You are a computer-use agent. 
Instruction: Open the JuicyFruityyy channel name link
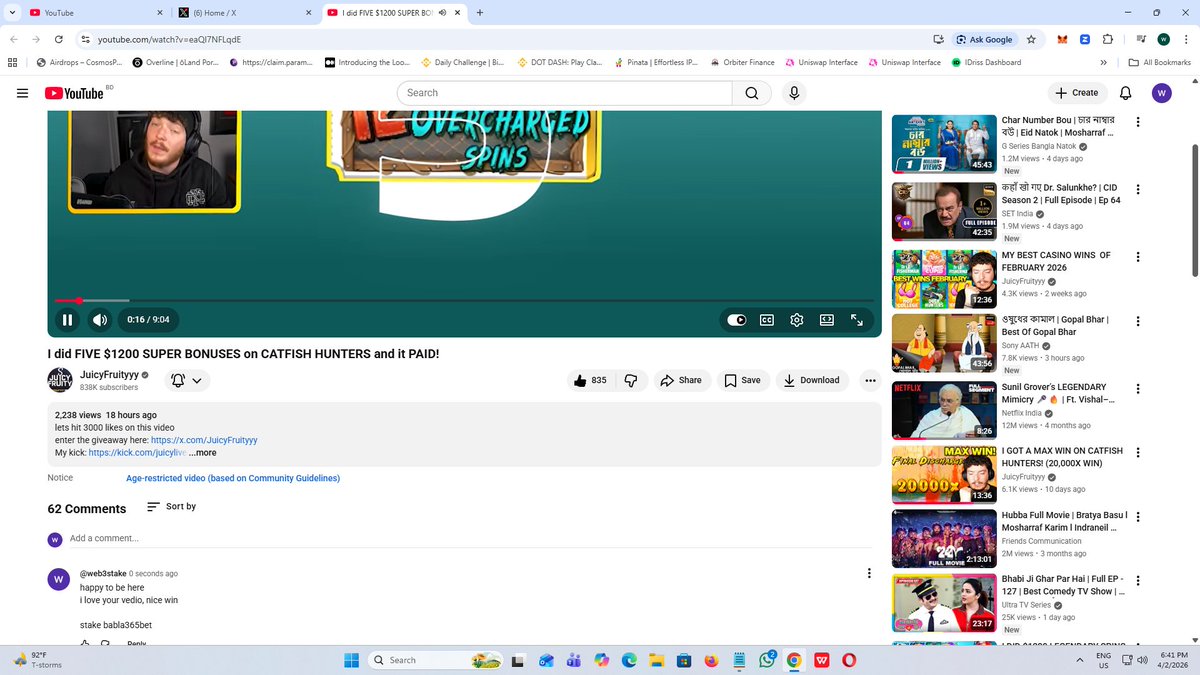click(108, 375)
